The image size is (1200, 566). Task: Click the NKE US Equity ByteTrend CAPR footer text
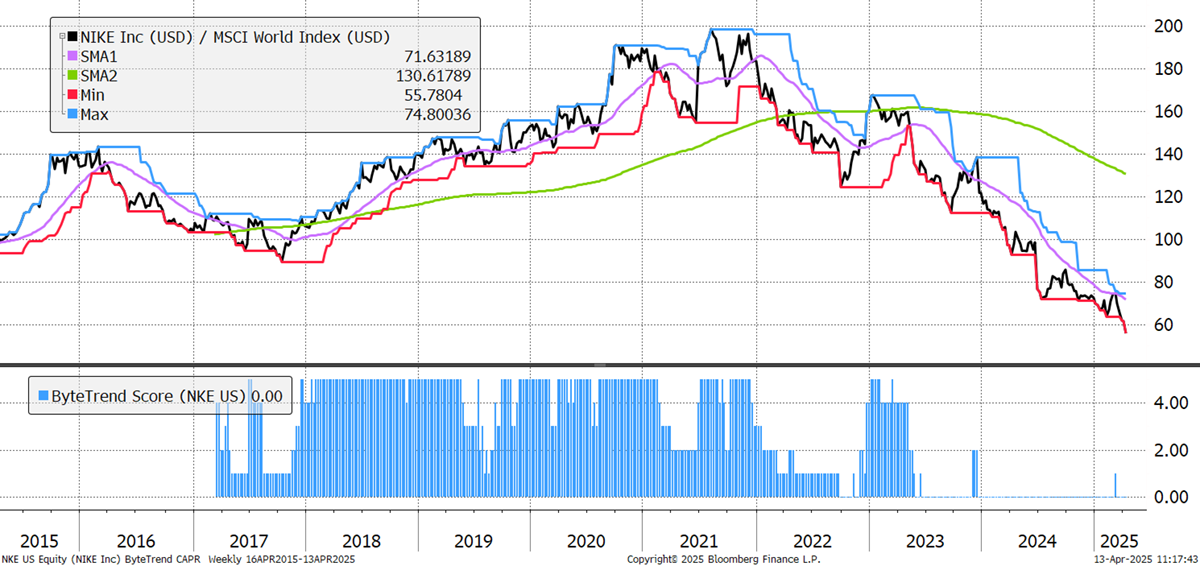[179, 559]
